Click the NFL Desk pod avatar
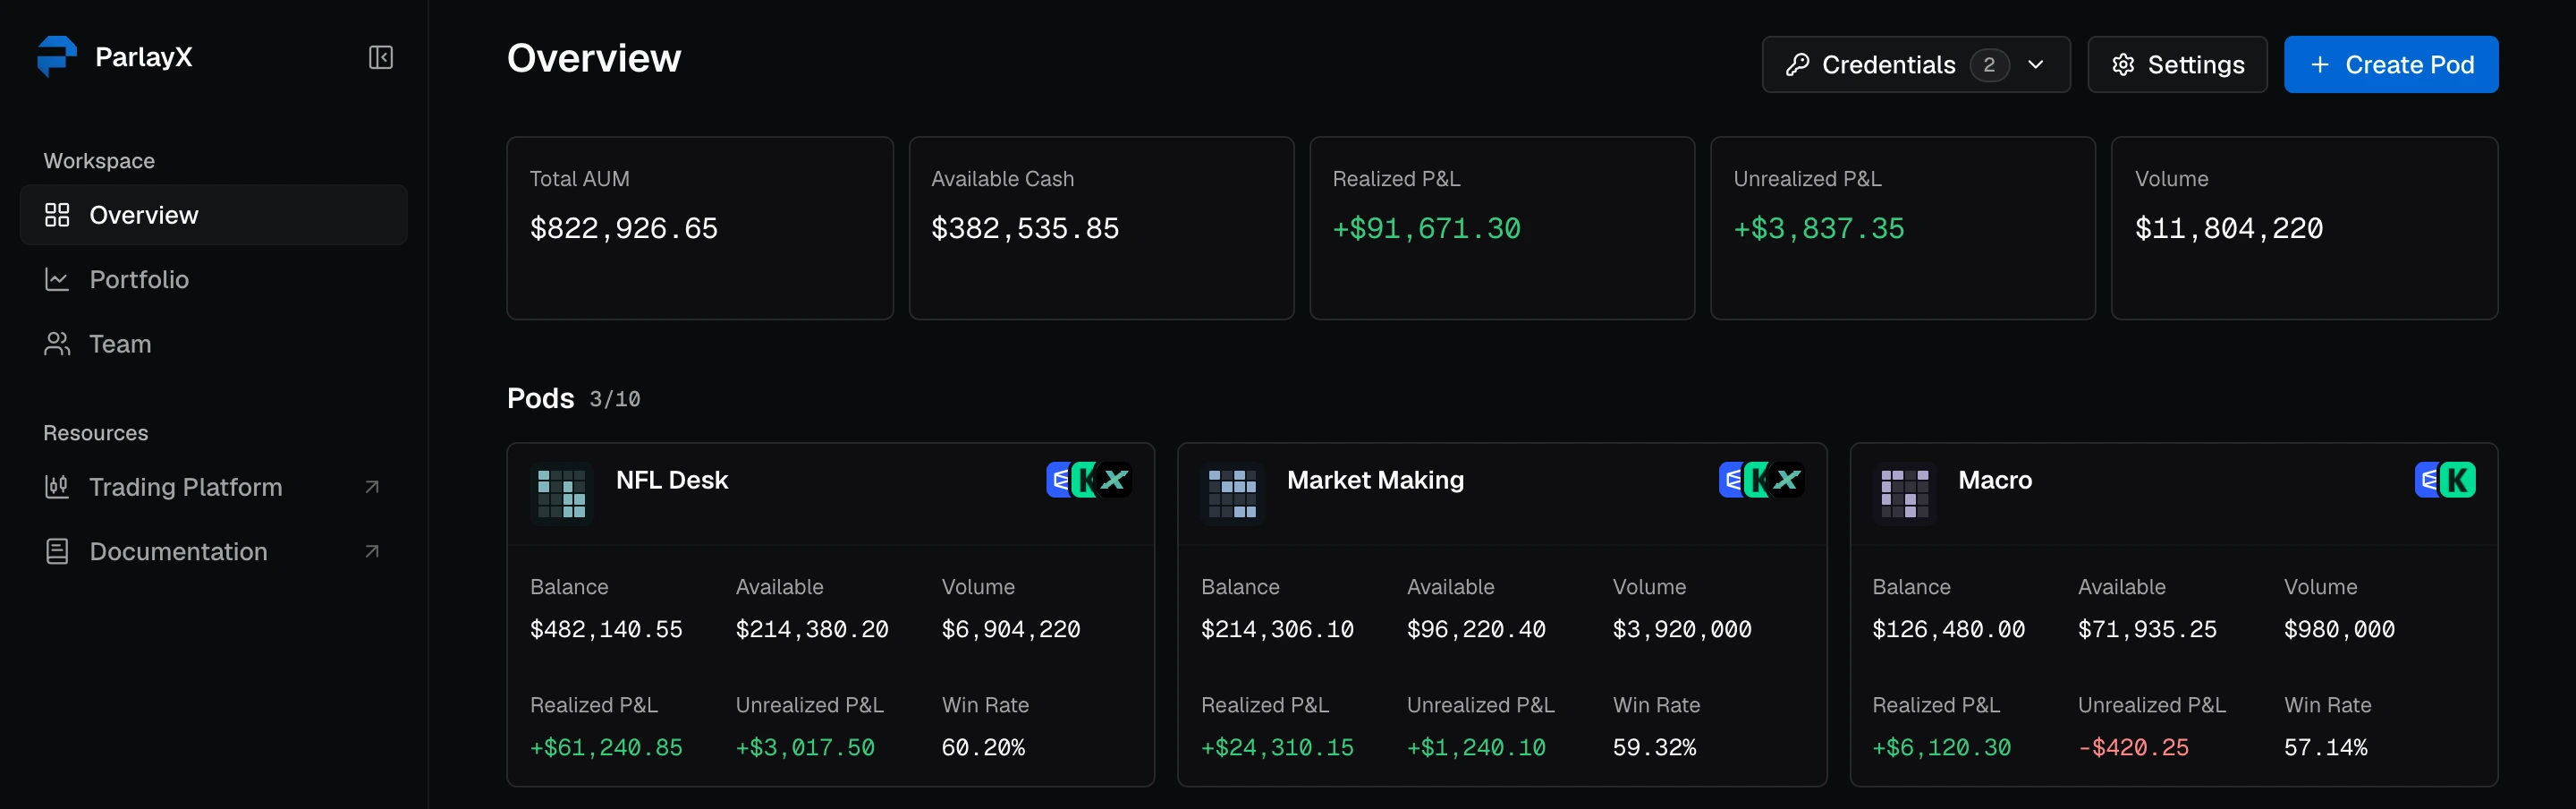This screenshot has height=809, width=2576. click(x=561, y=494)
